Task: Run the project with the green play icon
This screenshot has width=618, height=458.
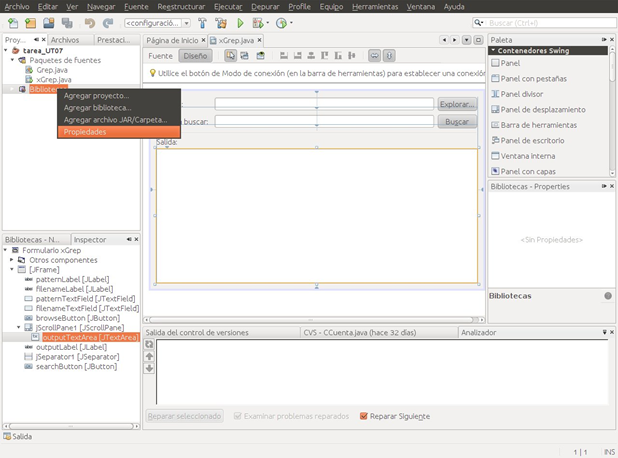Action: point(240,23)
